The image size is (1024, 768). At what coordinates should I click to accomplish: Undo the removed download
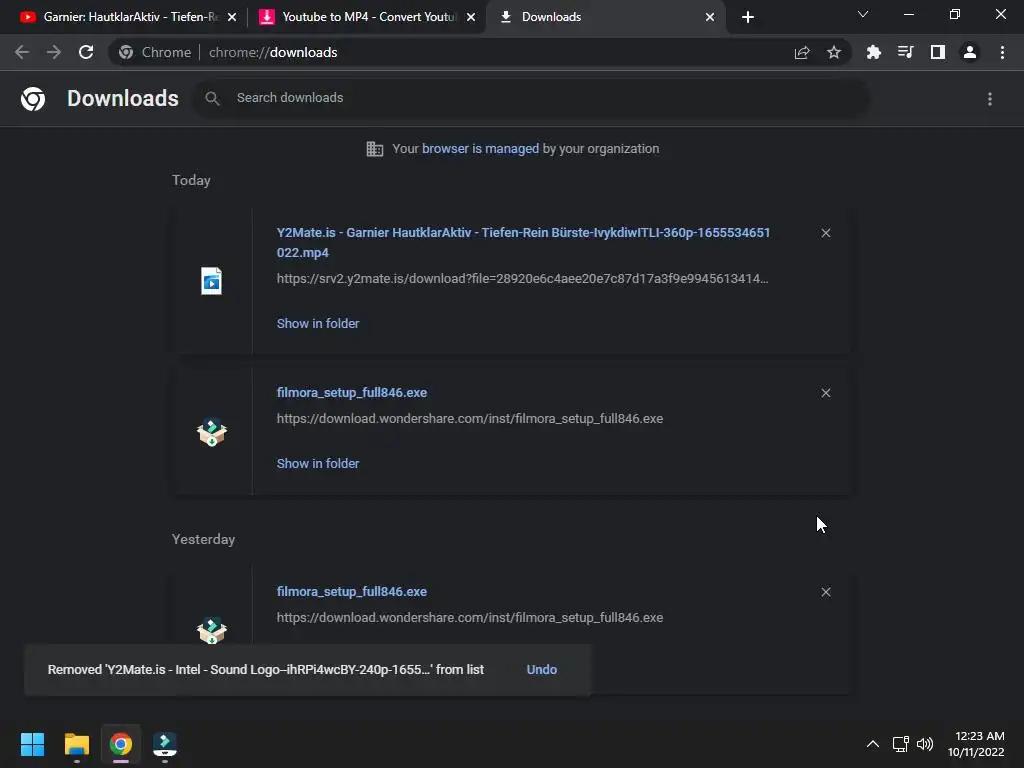(x=542, y=670)
